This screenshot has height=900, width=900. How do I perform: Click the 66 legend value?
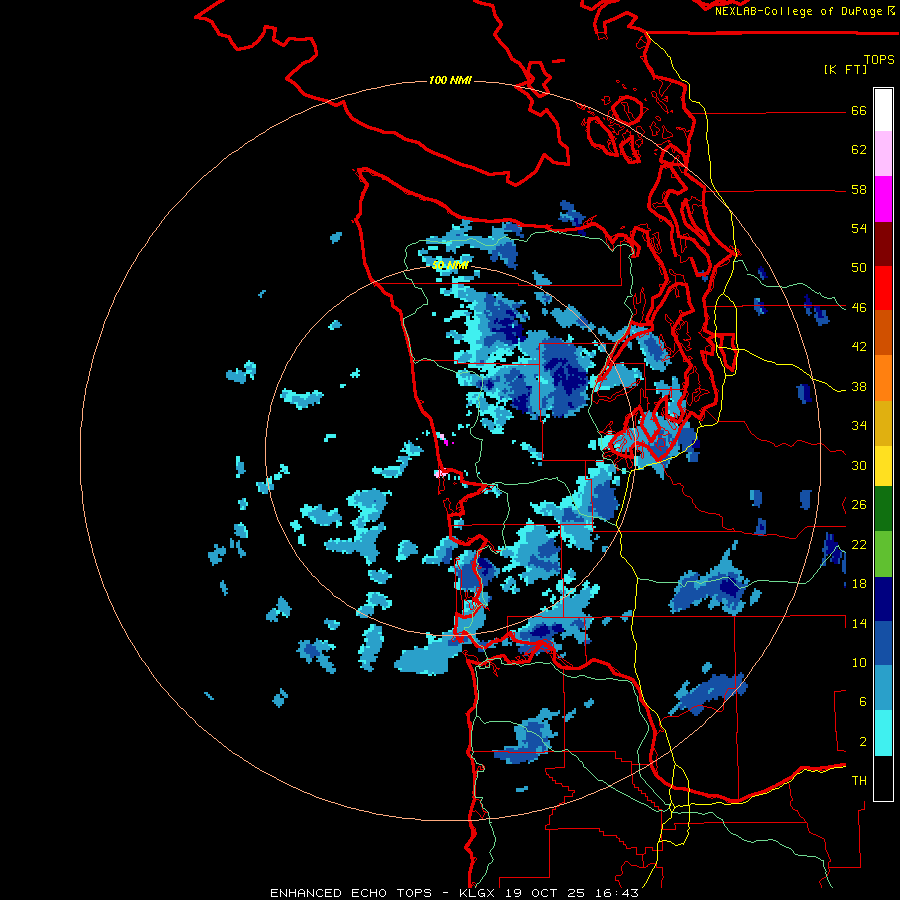click(x=859, y=111)
